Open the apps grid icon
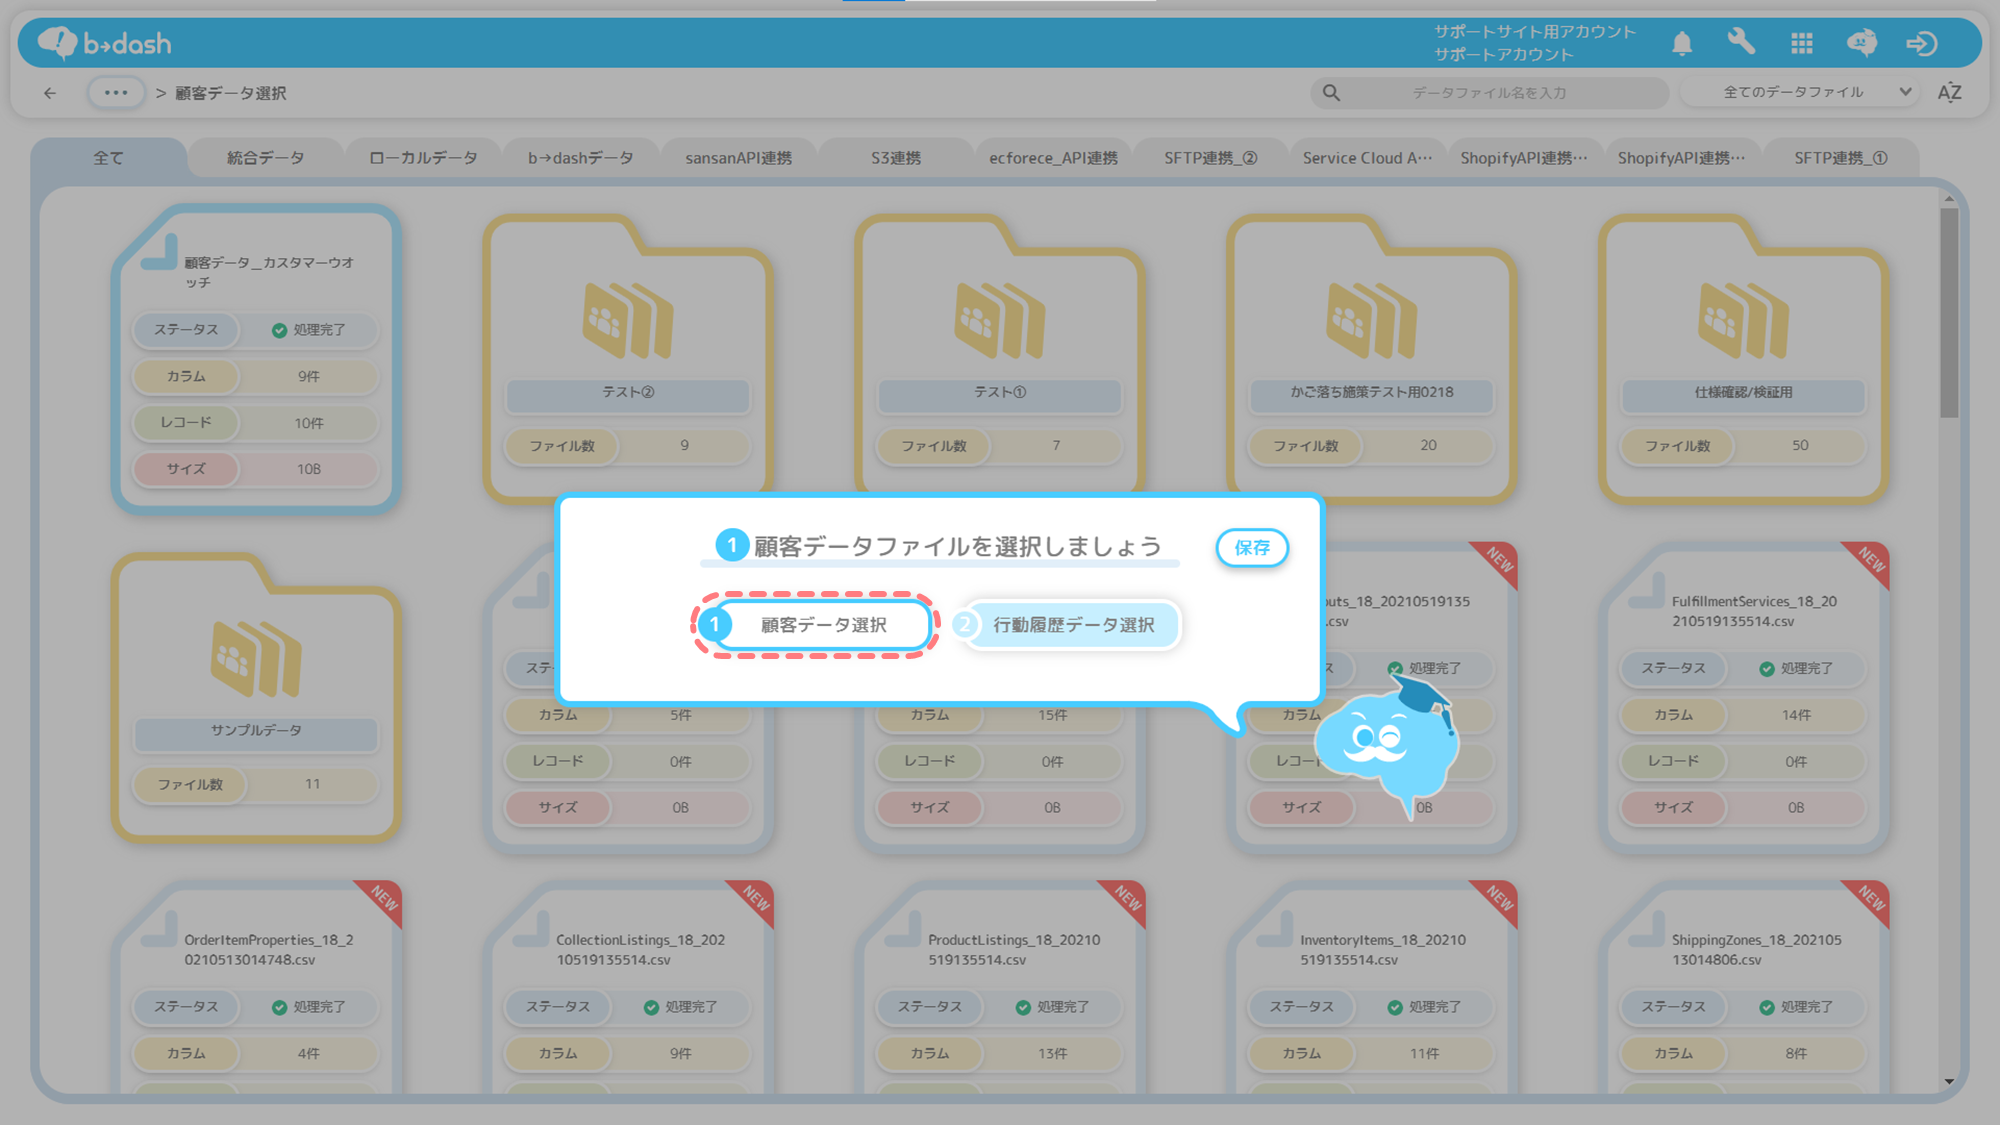 coord(1802,43)
